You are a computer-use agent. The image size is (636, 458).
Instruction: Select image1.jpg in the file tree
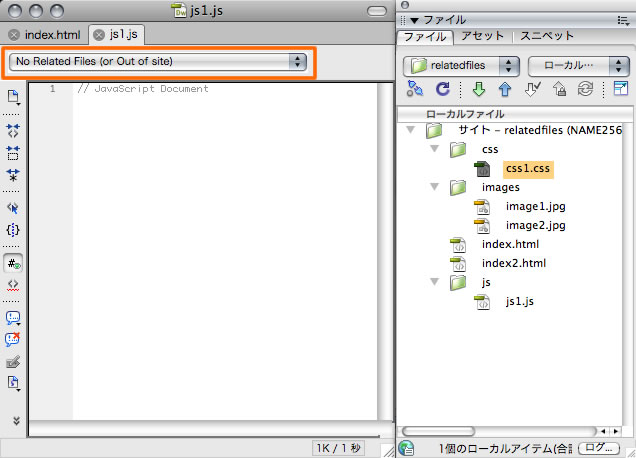[535, 207]
